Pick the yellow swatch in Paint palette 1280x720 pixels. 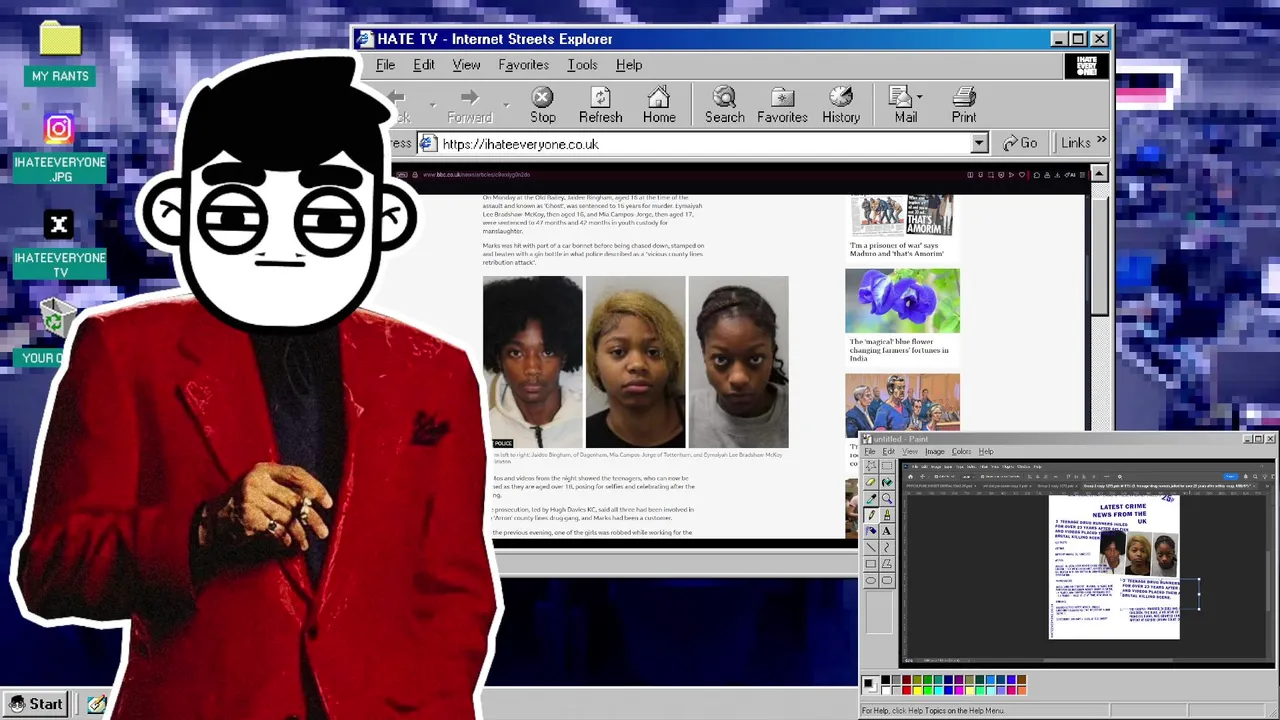click(x=917, y=690)
